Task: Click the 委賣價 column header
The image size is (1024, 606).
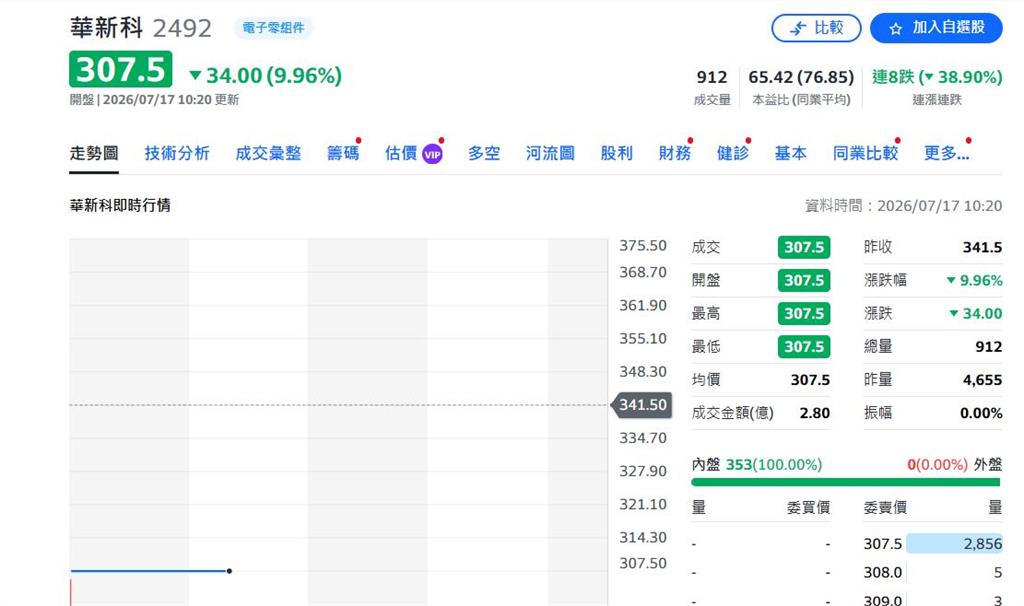Action: (x=886, y=507)
